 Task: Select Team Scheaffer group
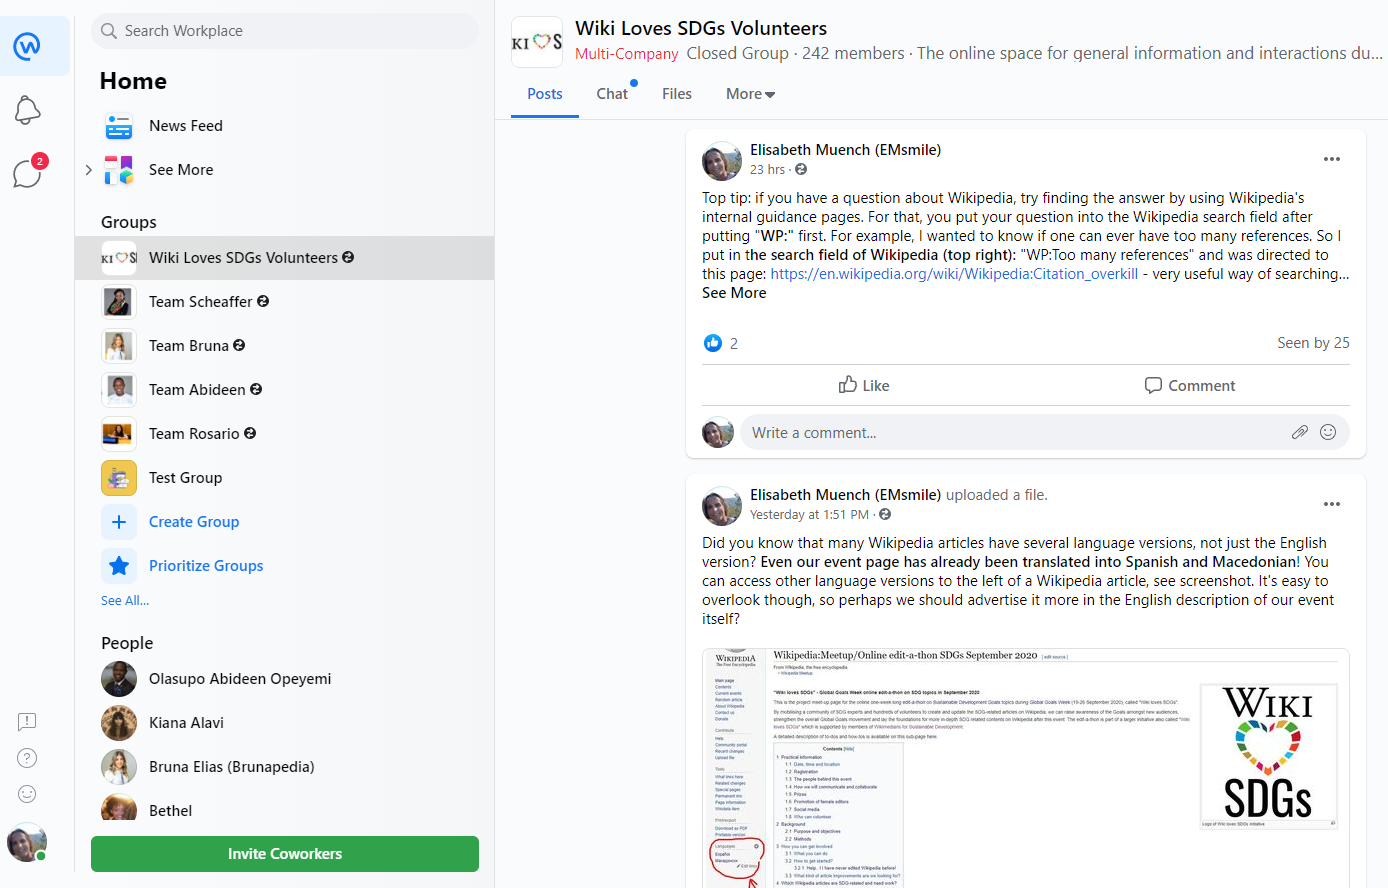click(201, 302)
